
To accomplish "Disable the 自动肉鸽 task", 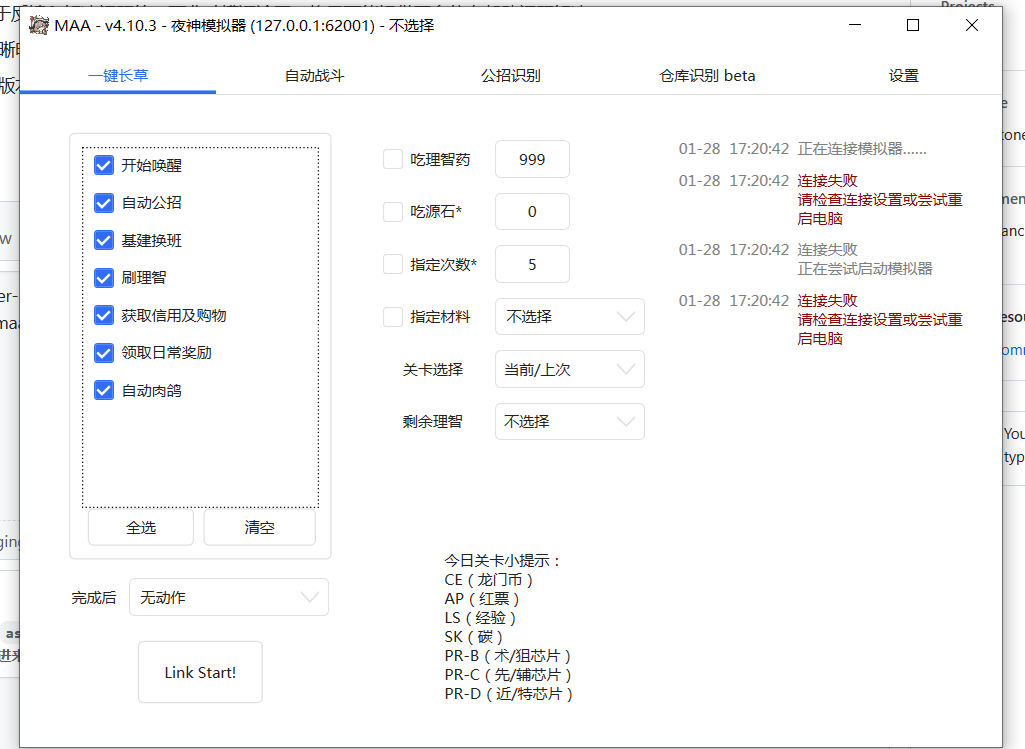I will pyautogui.click(x=104, y=391).
